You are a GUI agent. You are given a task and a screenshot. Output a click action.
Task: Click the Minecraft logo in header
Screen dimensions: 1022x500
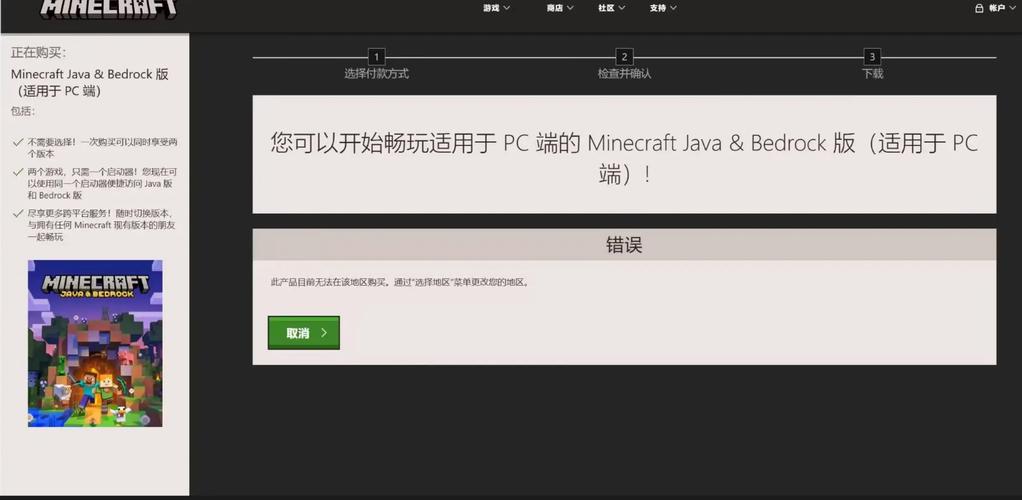pyautogui.click(x=108, y=8)
